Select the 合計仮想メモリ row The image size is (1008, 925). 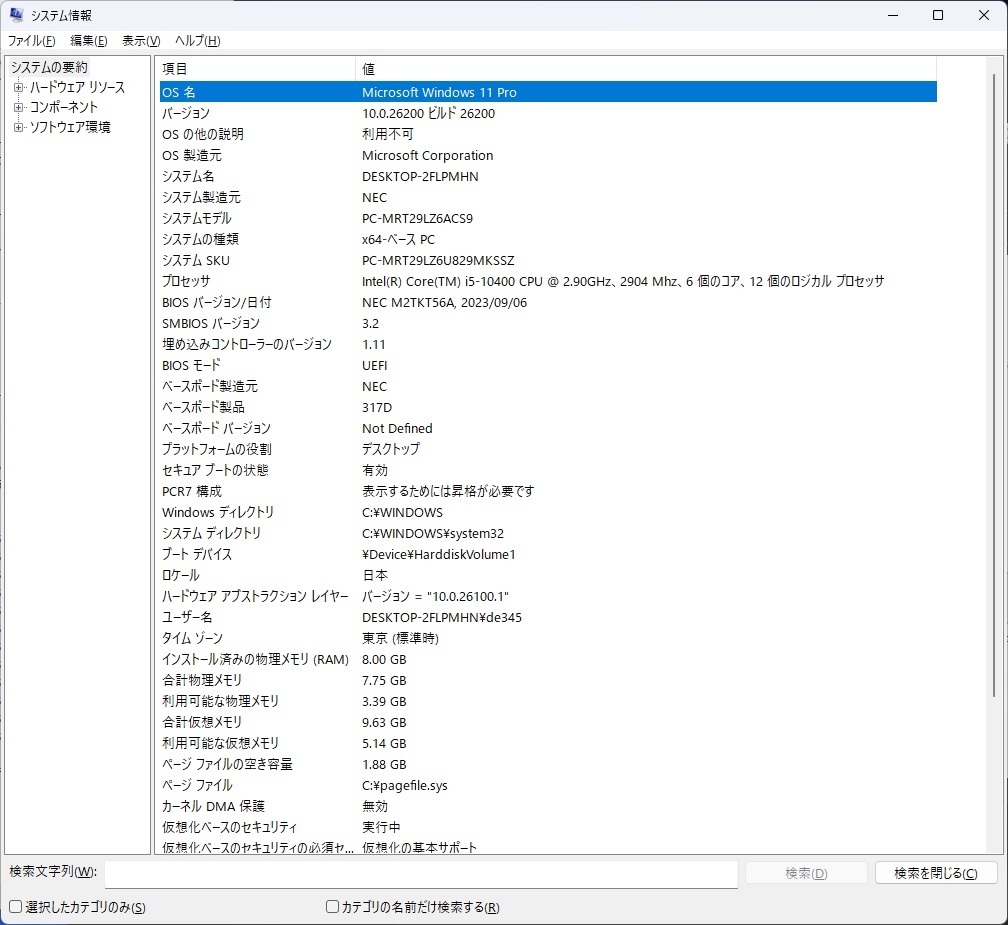548,723
